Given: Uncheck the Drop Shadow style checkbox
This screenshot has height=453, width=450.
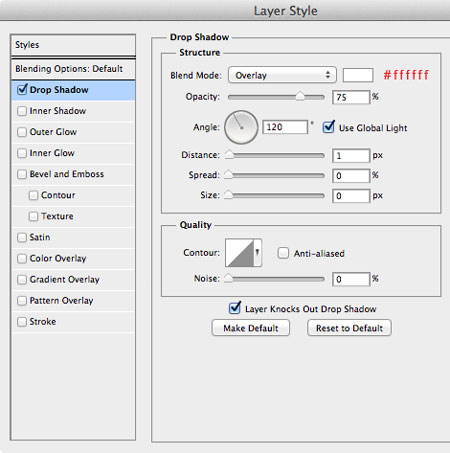Looking at the screenshot, I should click(x=22, y=89).
